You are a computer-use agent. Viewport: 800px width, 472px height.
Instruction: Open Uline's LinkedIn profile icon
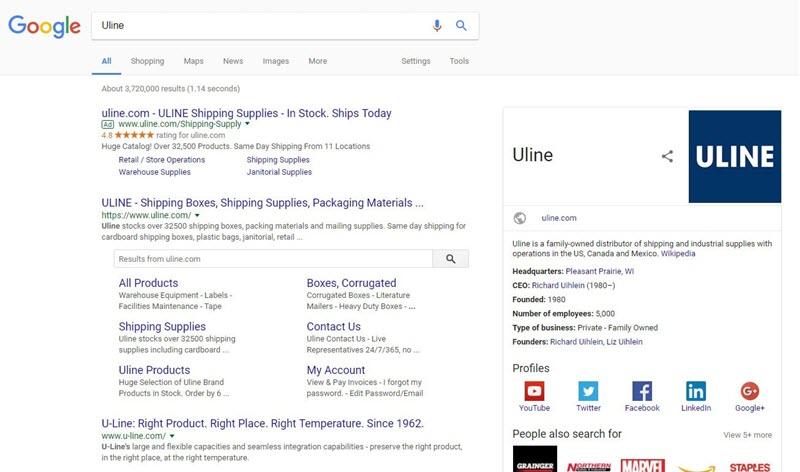(696, 391)
